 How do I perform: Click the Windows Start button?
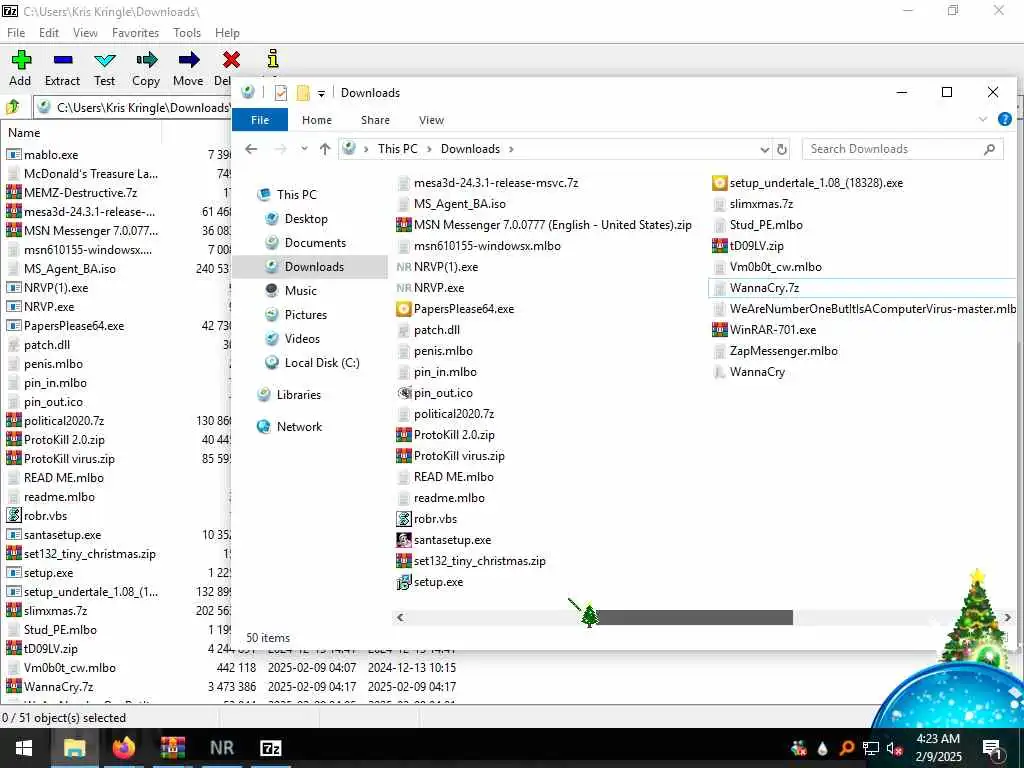[x=24, y=748]
